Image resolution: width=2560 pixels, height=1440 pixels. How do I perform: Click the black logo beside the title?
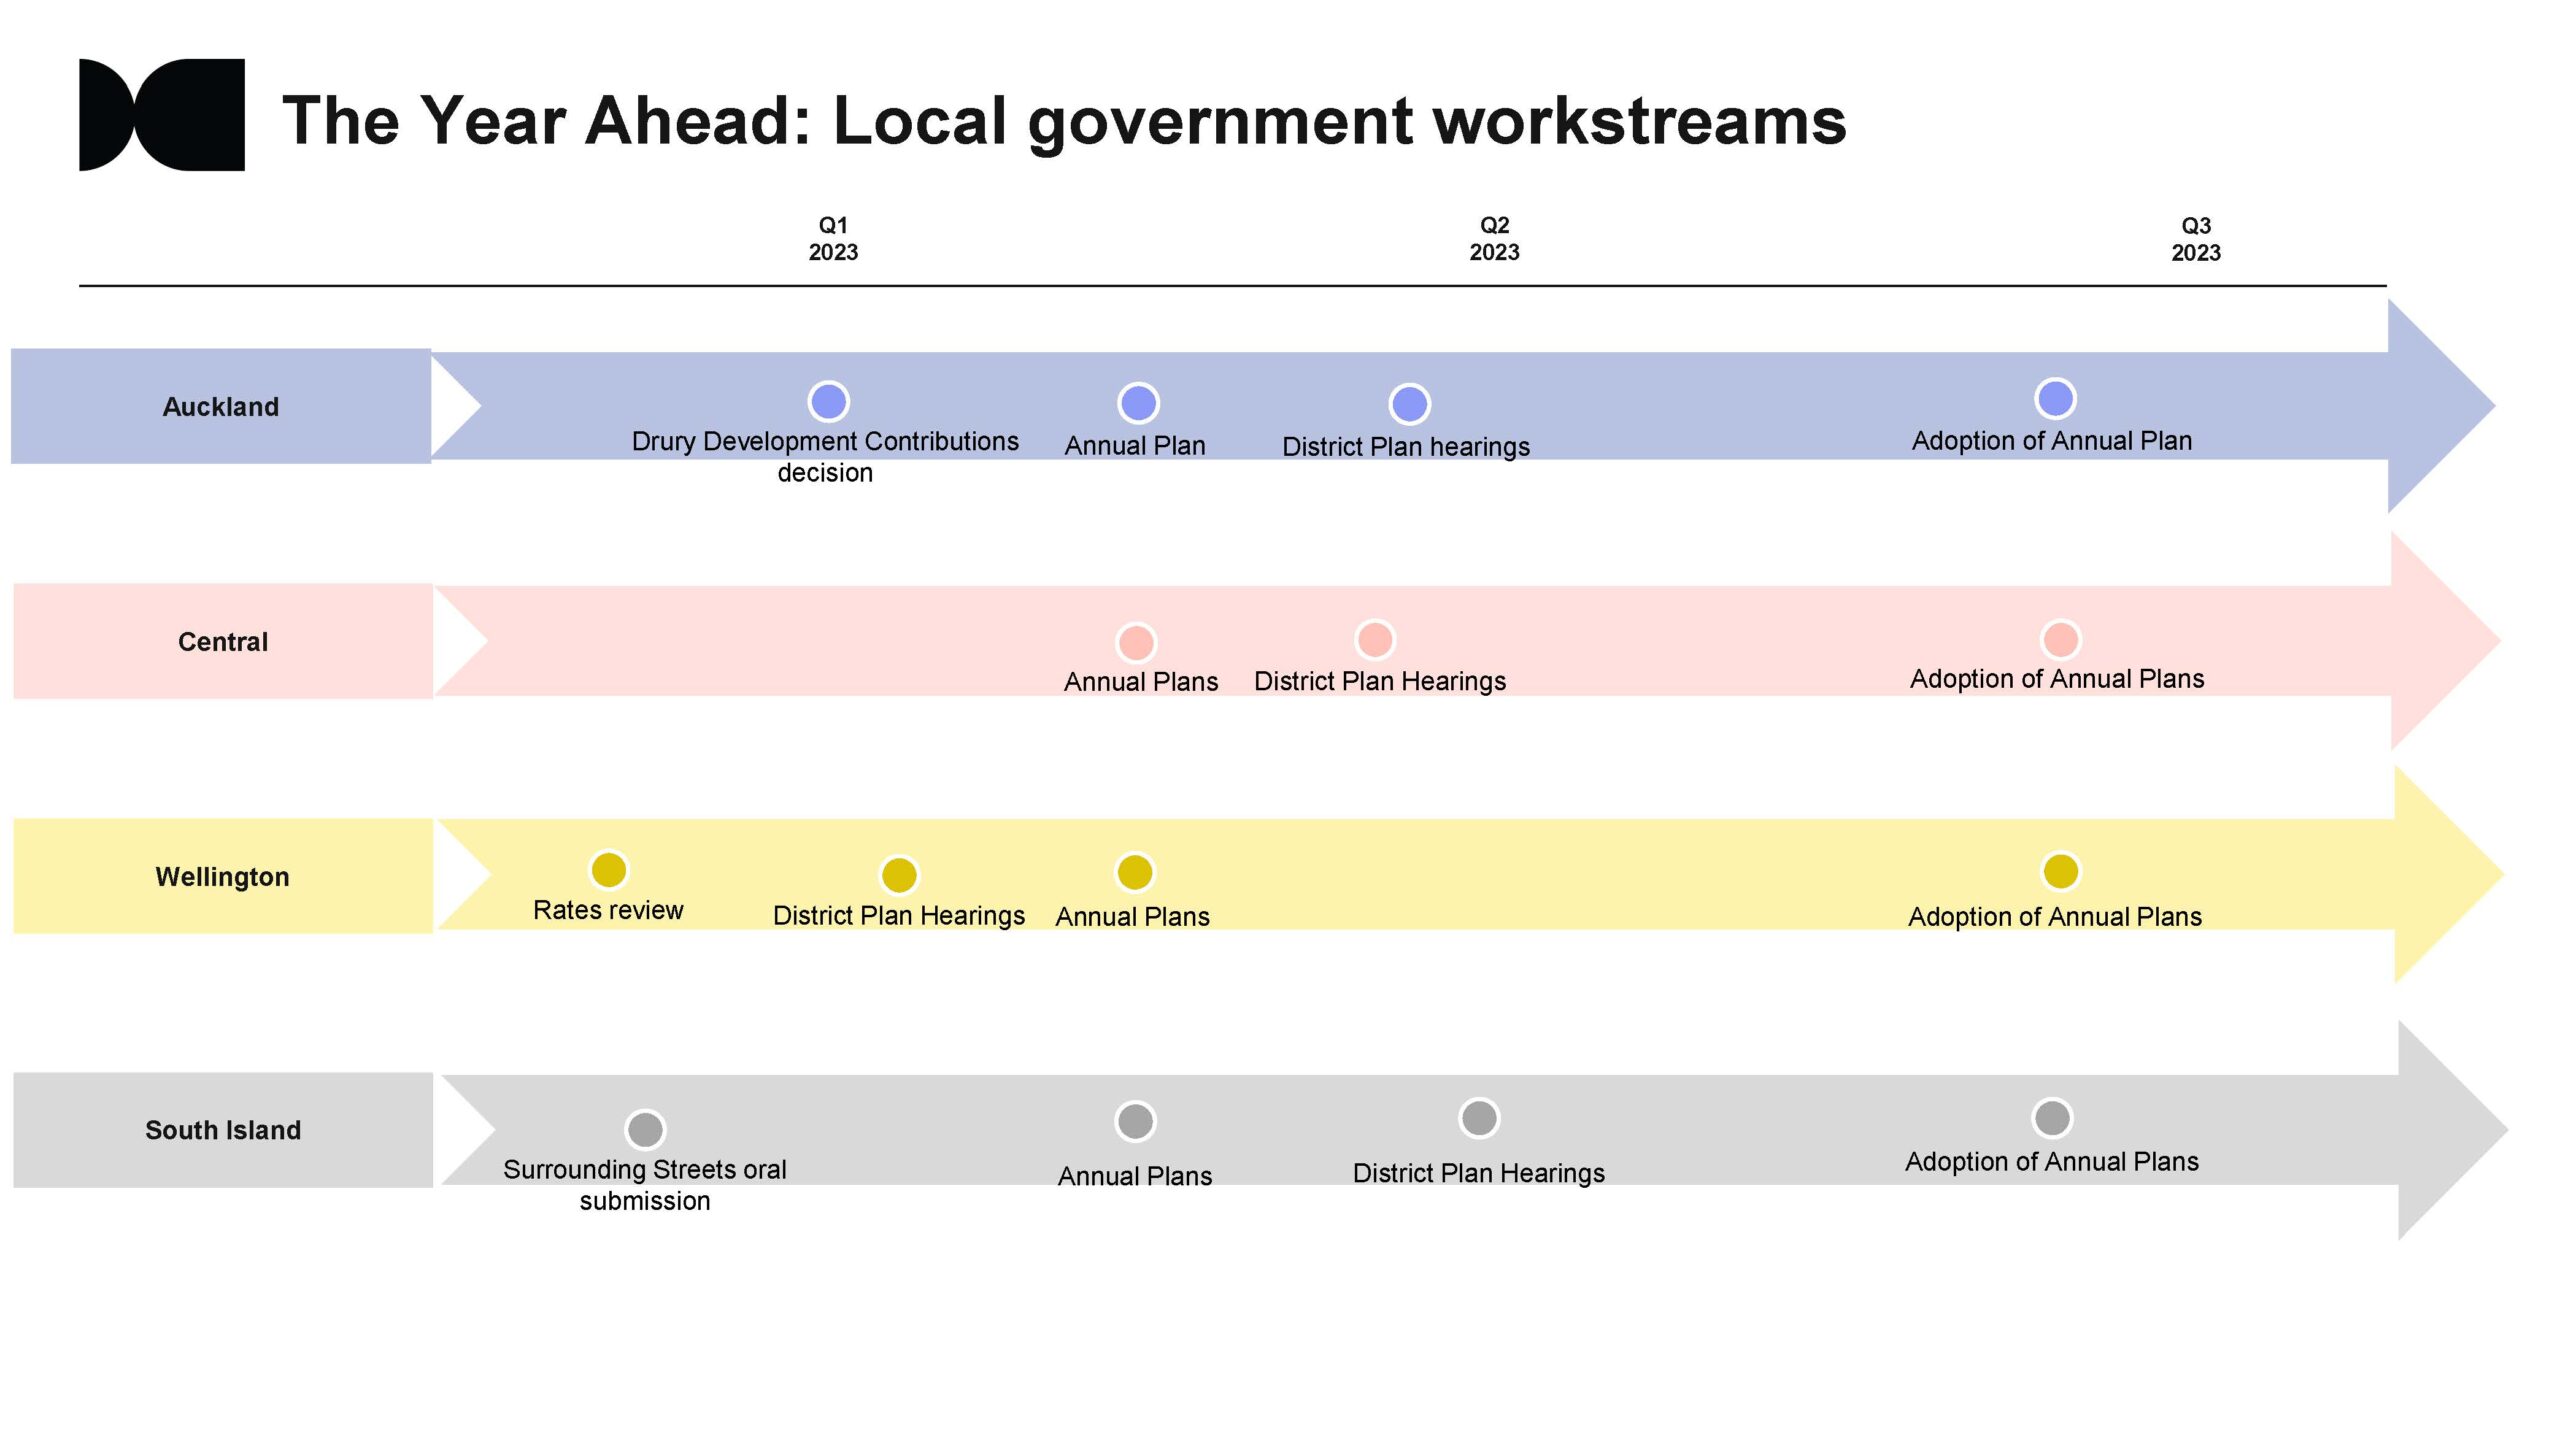[162, 115]
